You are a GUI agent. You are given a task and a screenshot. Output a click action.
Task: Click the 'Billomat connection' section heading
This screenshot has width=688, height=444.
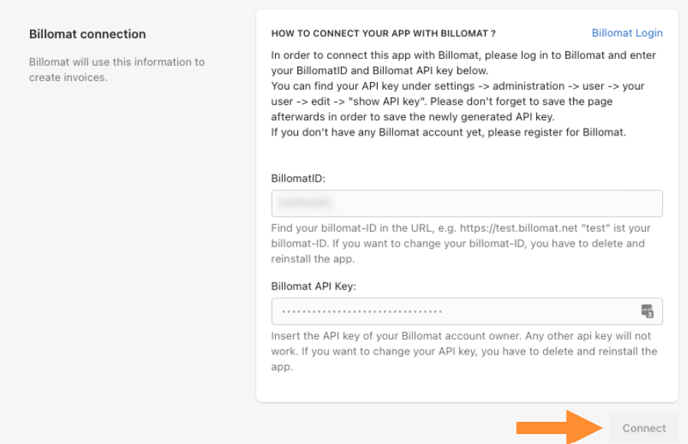(x=87, y=34)
